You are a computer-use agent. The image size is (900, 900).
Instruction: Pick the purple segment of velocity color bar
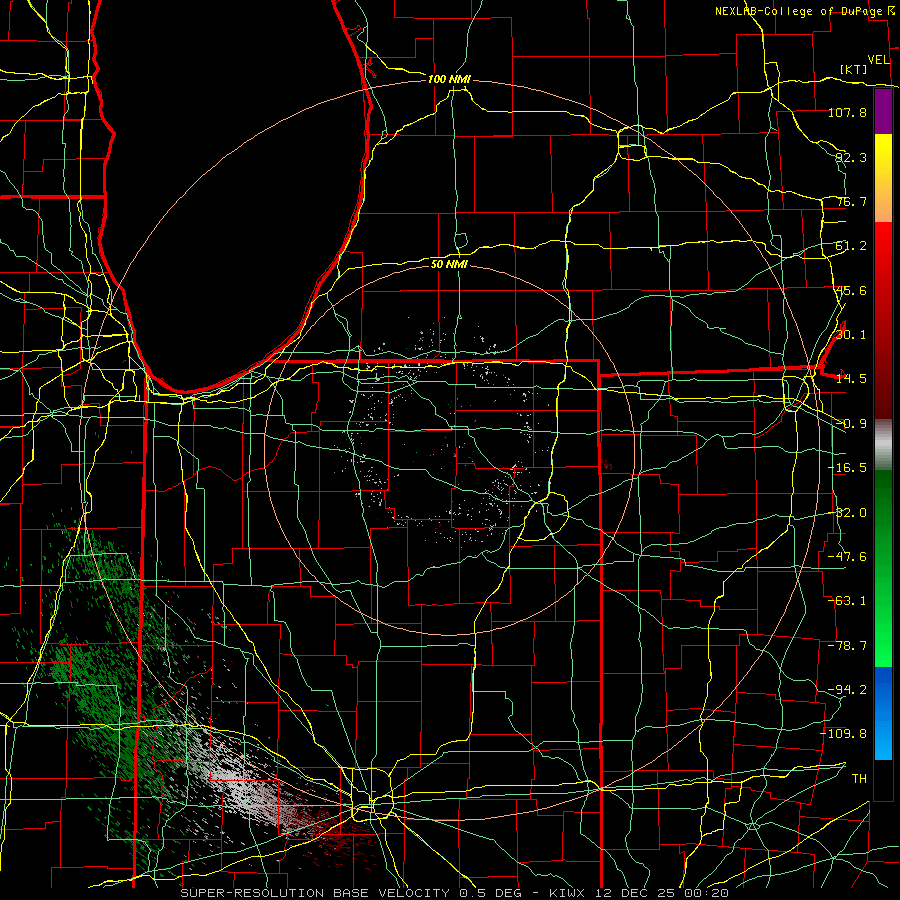point(883,111)
